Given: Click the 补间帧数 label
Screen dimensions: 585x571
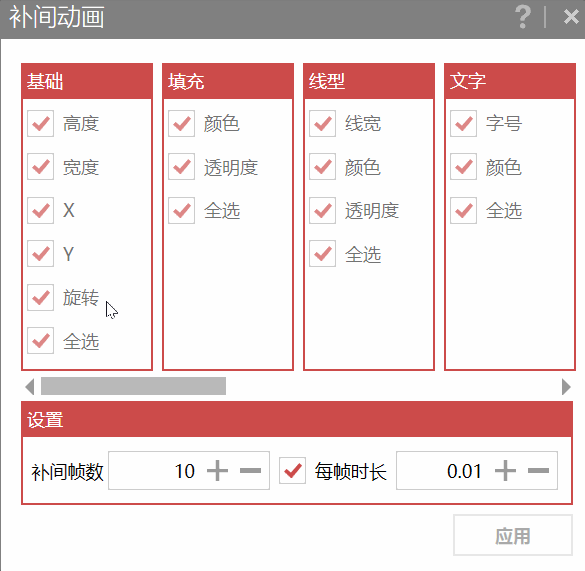Looking at the screenshot, I should [x=67, y=472].
